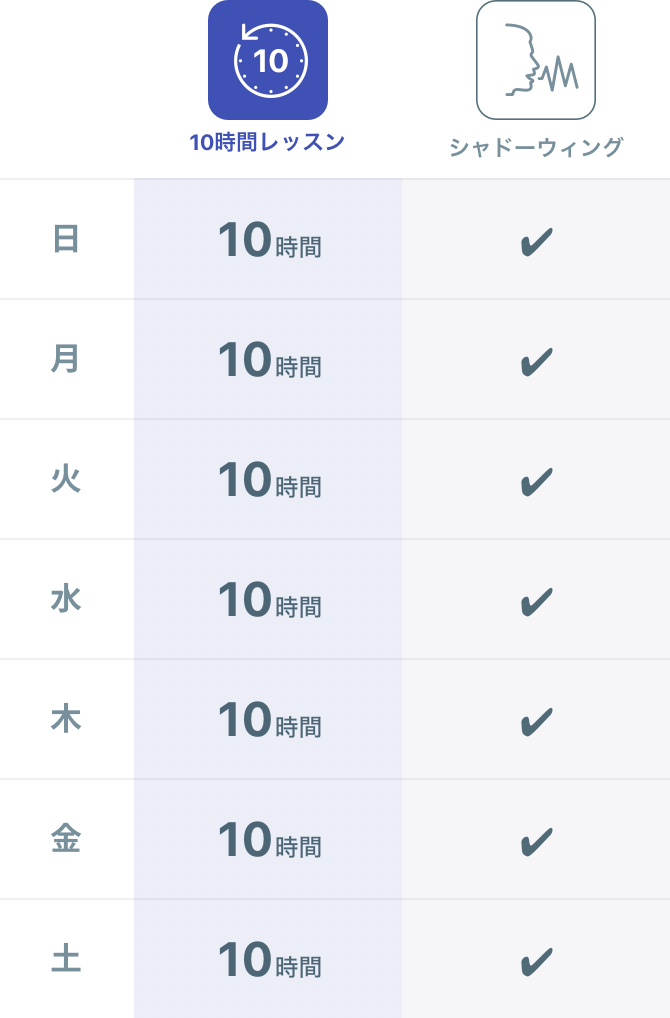Click the 10時間 value for 水 row

point(270,601)
